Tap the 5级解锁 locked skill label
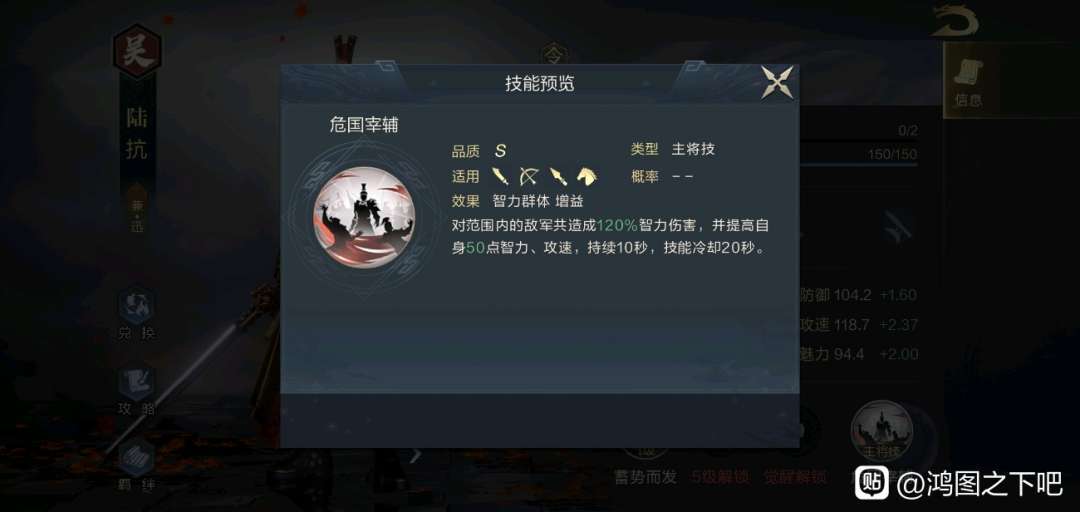Image resolution: width=1080 pixels, height=512 pixels. point(720,477)
